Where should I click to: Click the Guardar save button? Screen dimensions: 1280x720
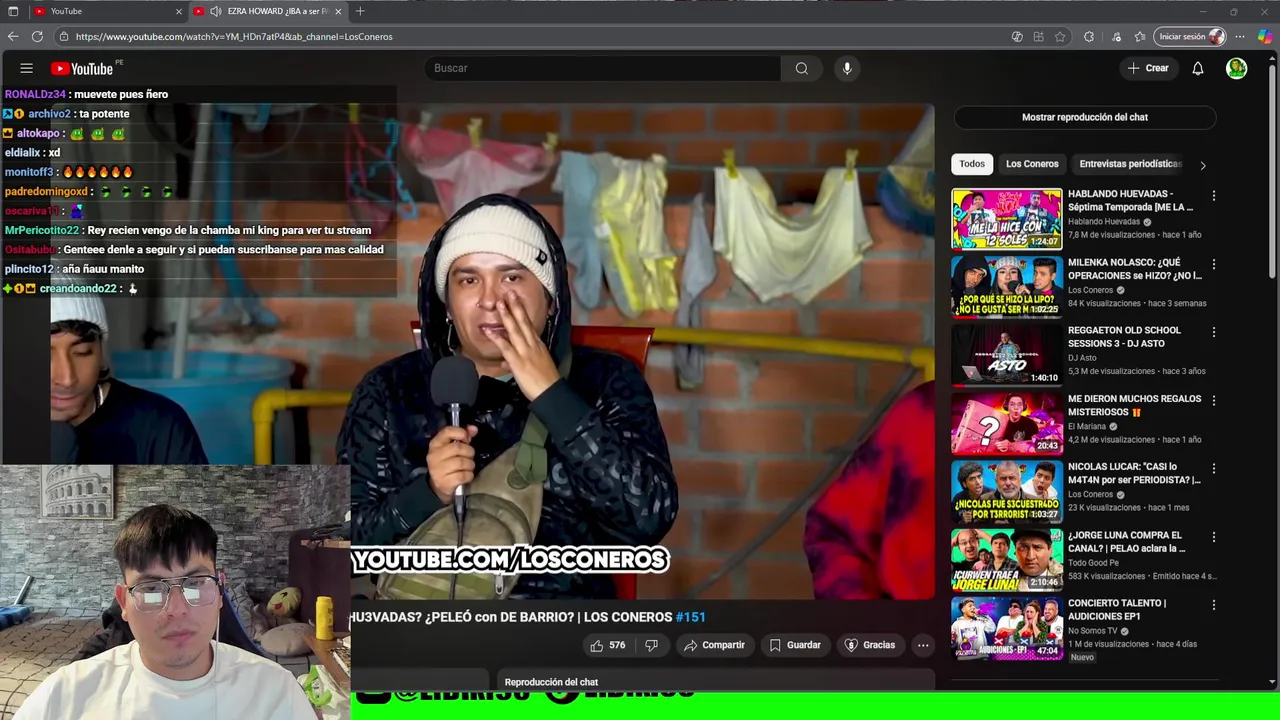point(795,645)
